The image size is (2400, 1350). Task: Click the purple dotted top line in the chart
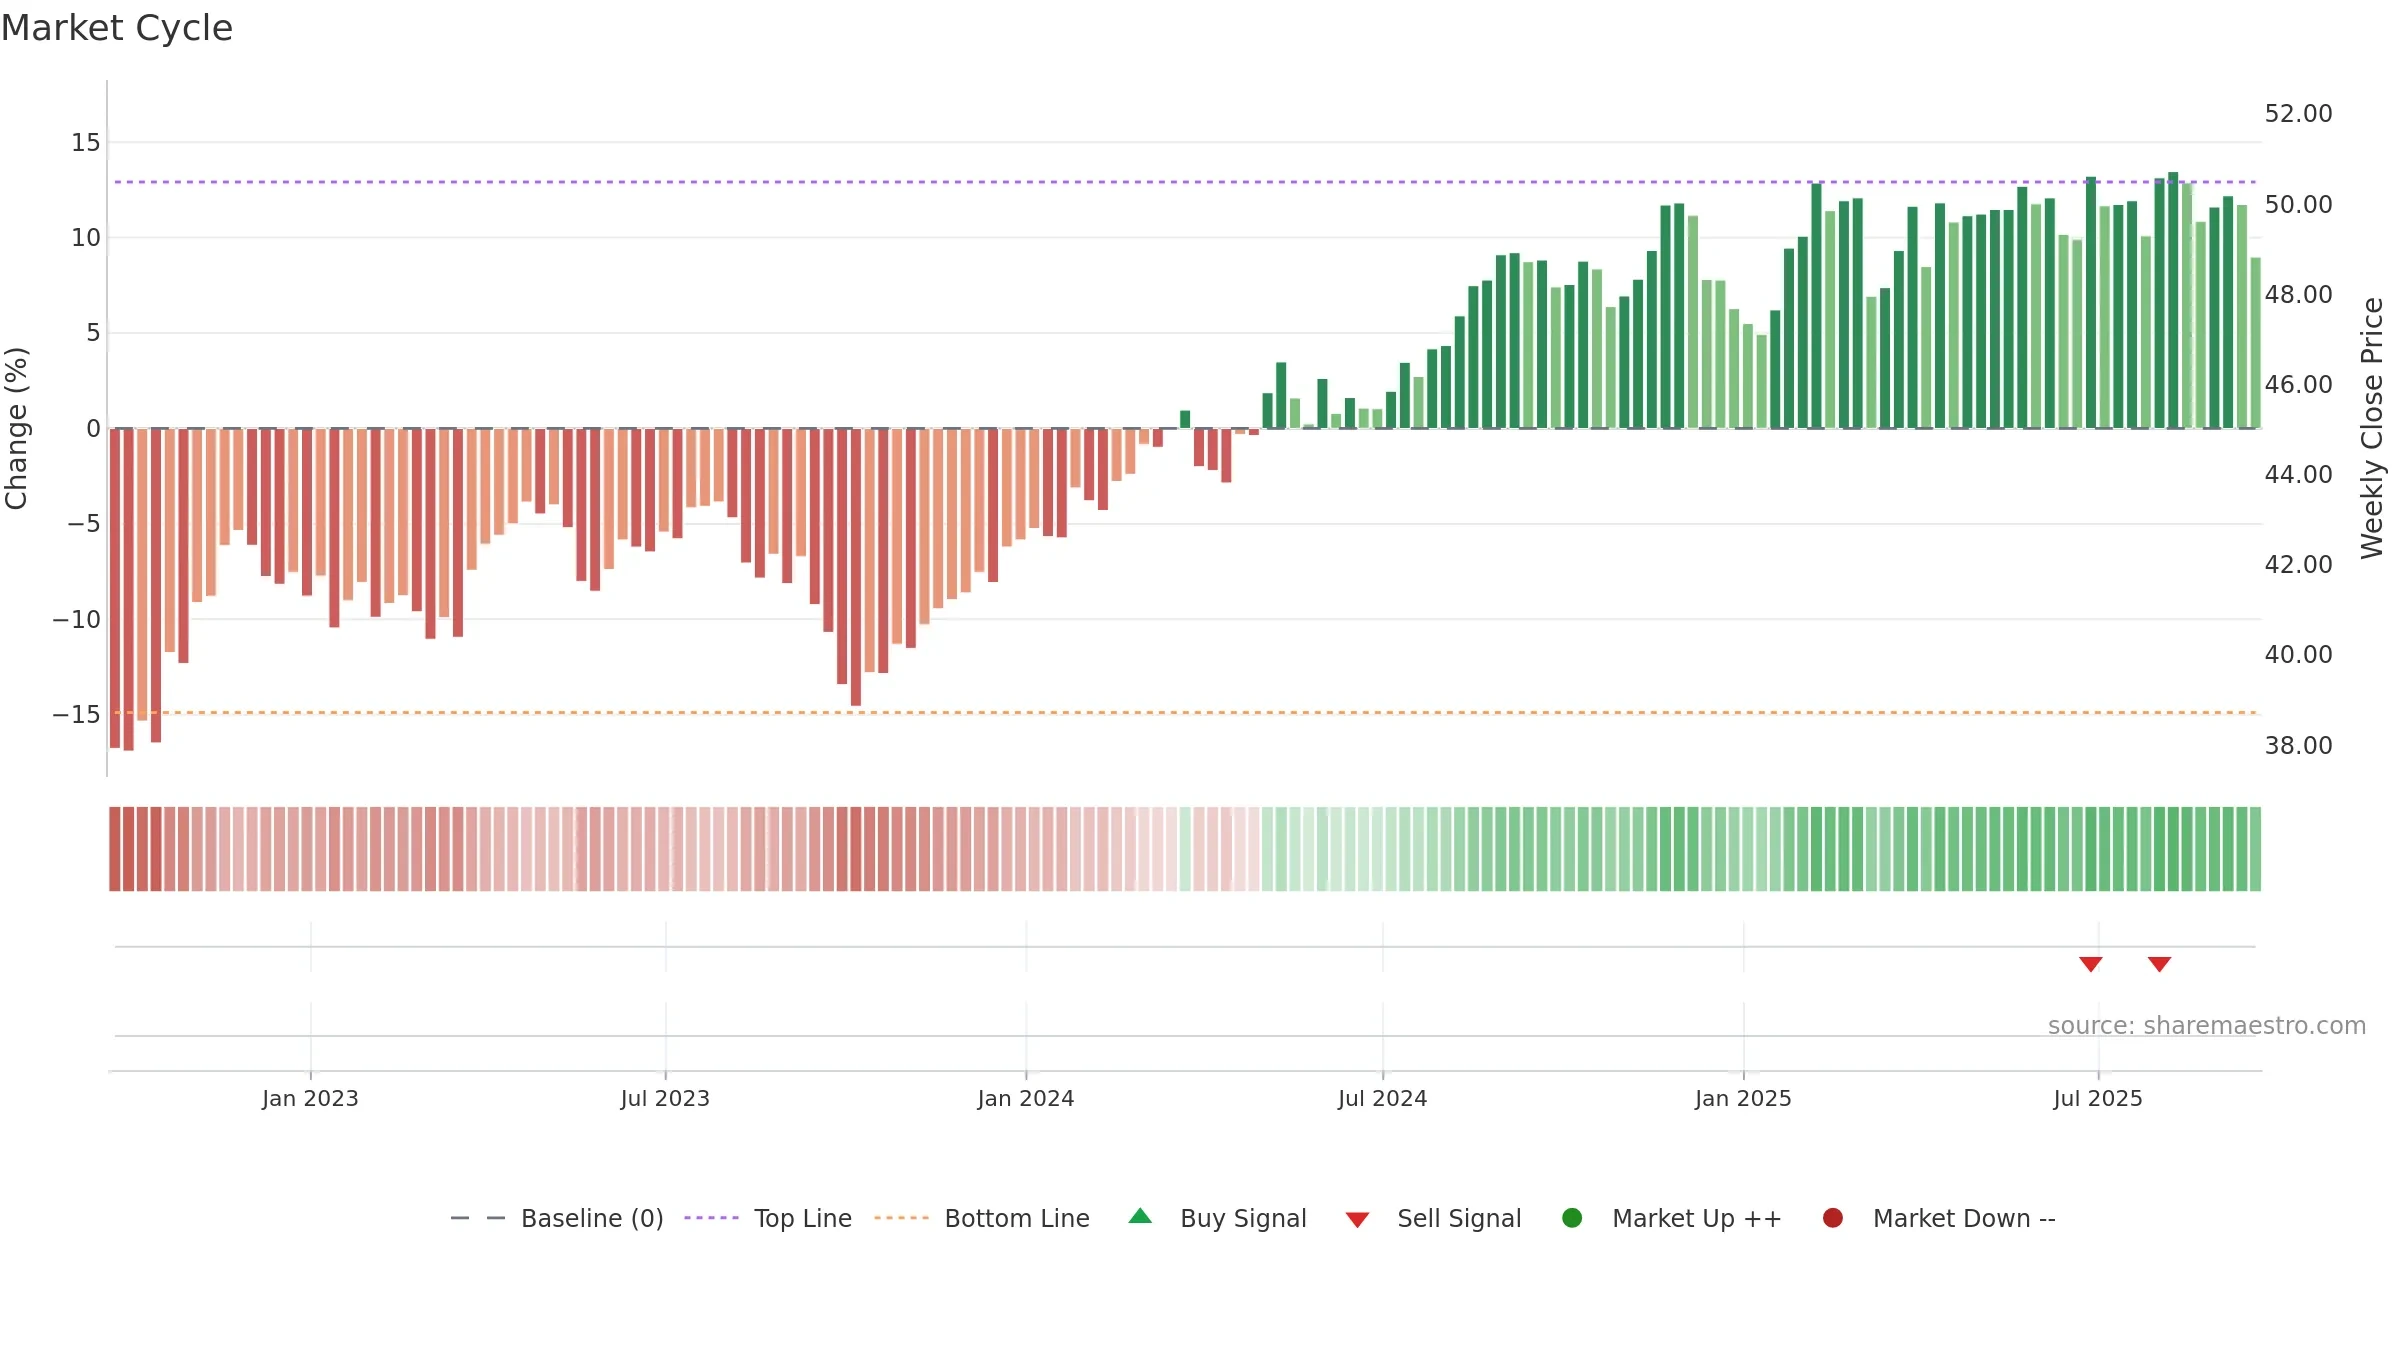point(1185,182)
